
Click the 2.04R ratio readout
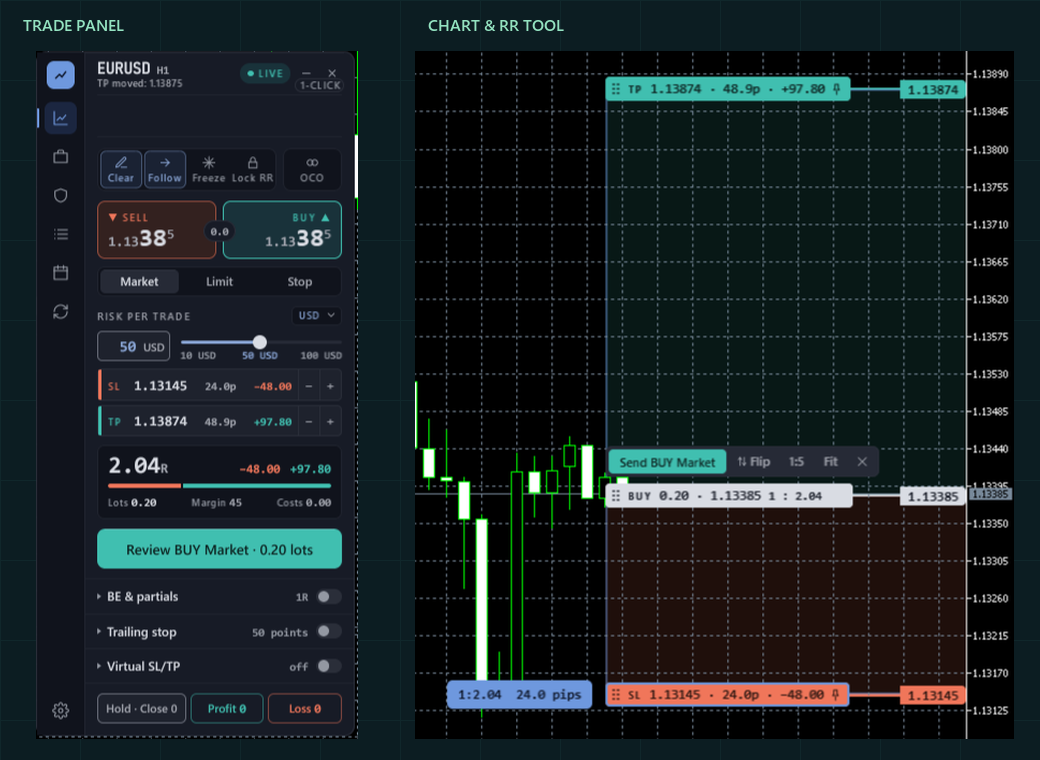(138, 466)
